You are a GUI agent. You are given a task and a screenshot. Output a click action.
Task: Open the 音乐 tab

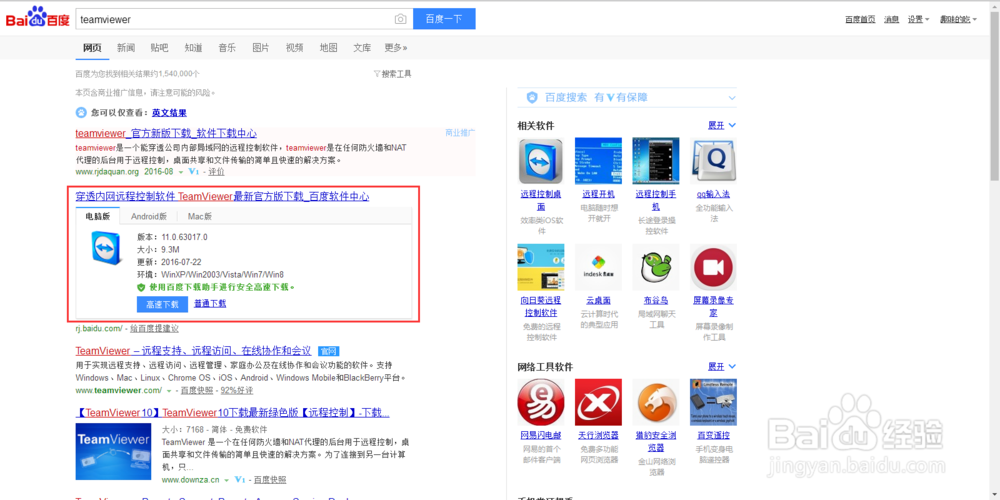(x=227, y=48)
